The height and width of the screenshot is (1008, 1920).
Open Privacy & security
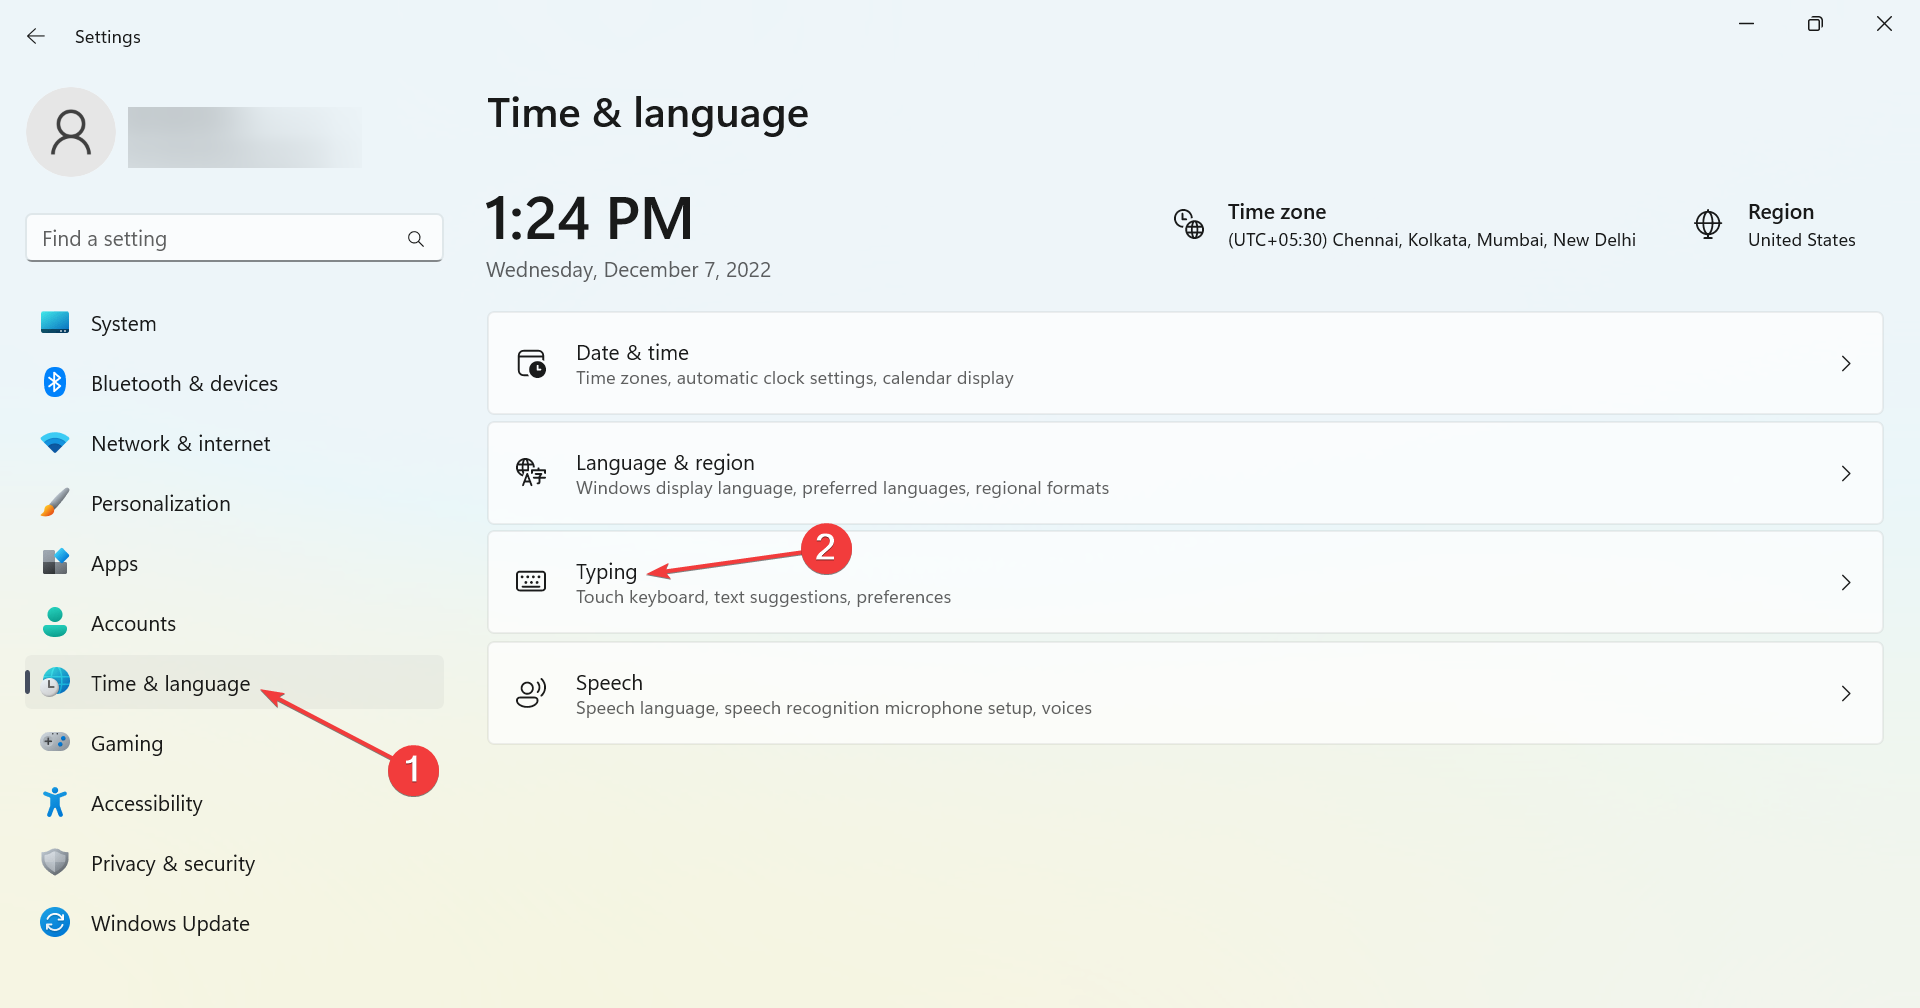(x=234, y=863)
